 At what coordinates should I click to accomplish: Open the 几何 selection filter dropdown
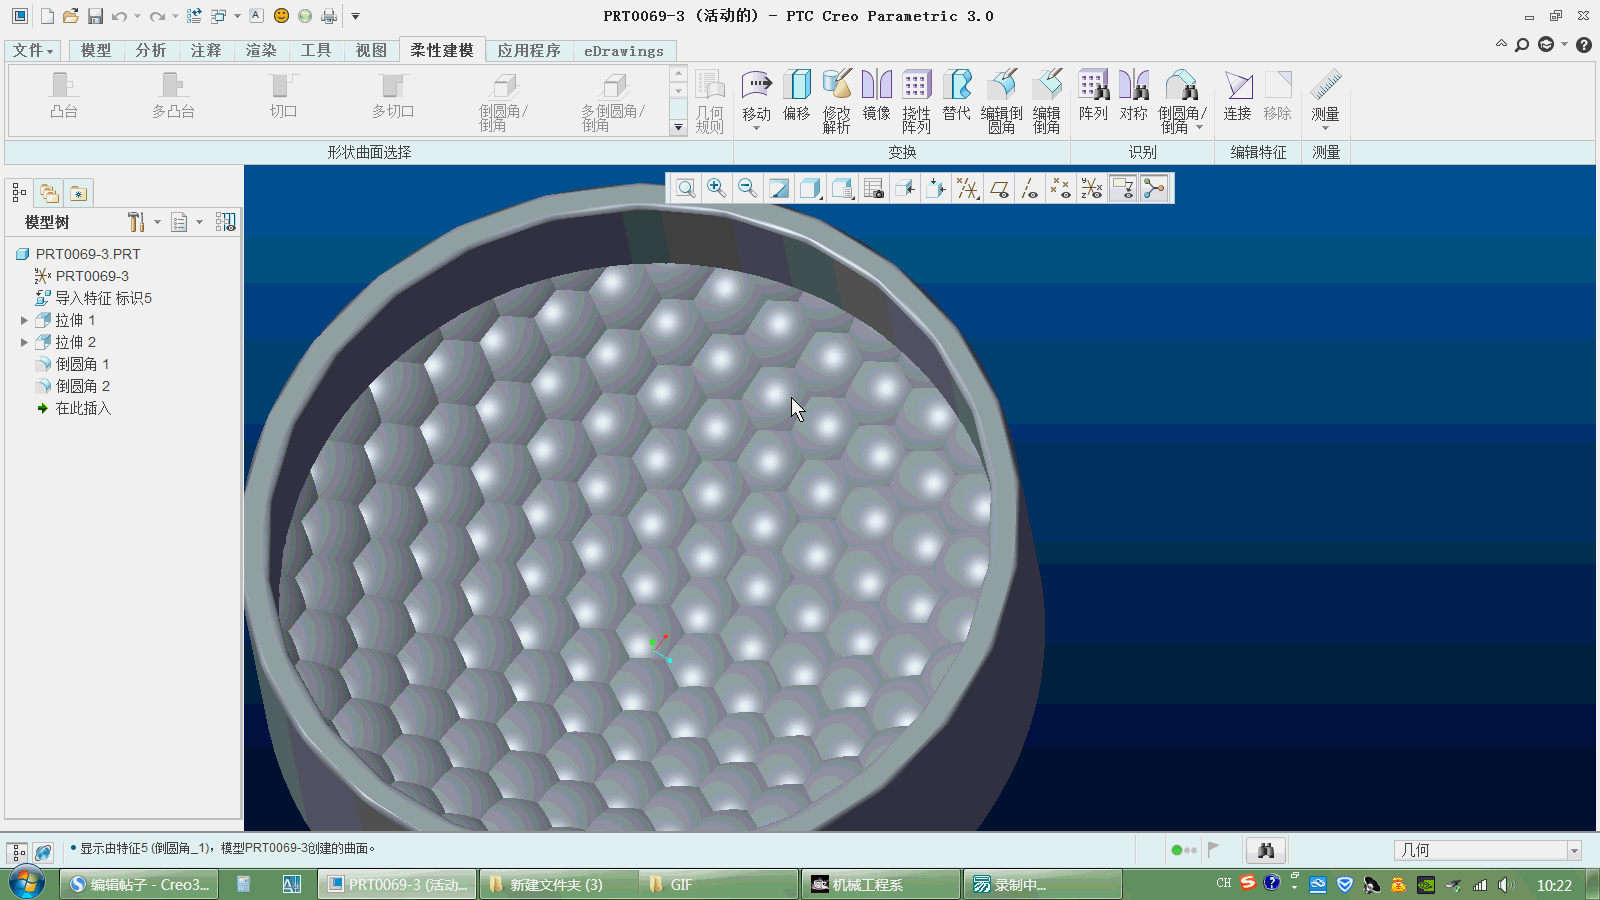(x=1573, y=851)
